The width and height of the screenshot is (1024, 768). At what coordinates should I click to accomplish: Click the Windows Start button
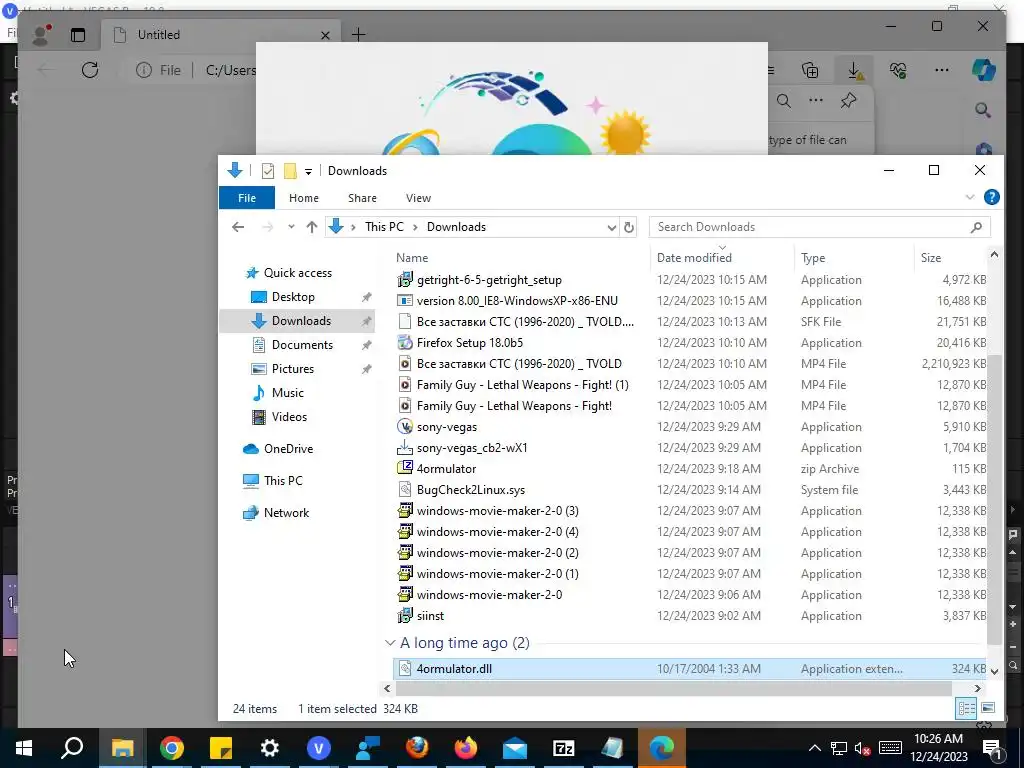point(24,748)
